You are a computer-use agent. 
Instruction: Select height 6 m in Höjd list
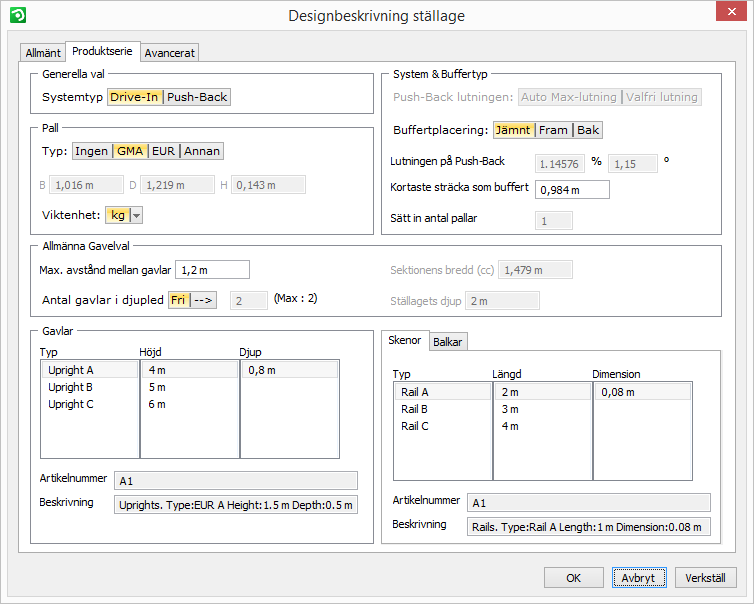(190, 404)
